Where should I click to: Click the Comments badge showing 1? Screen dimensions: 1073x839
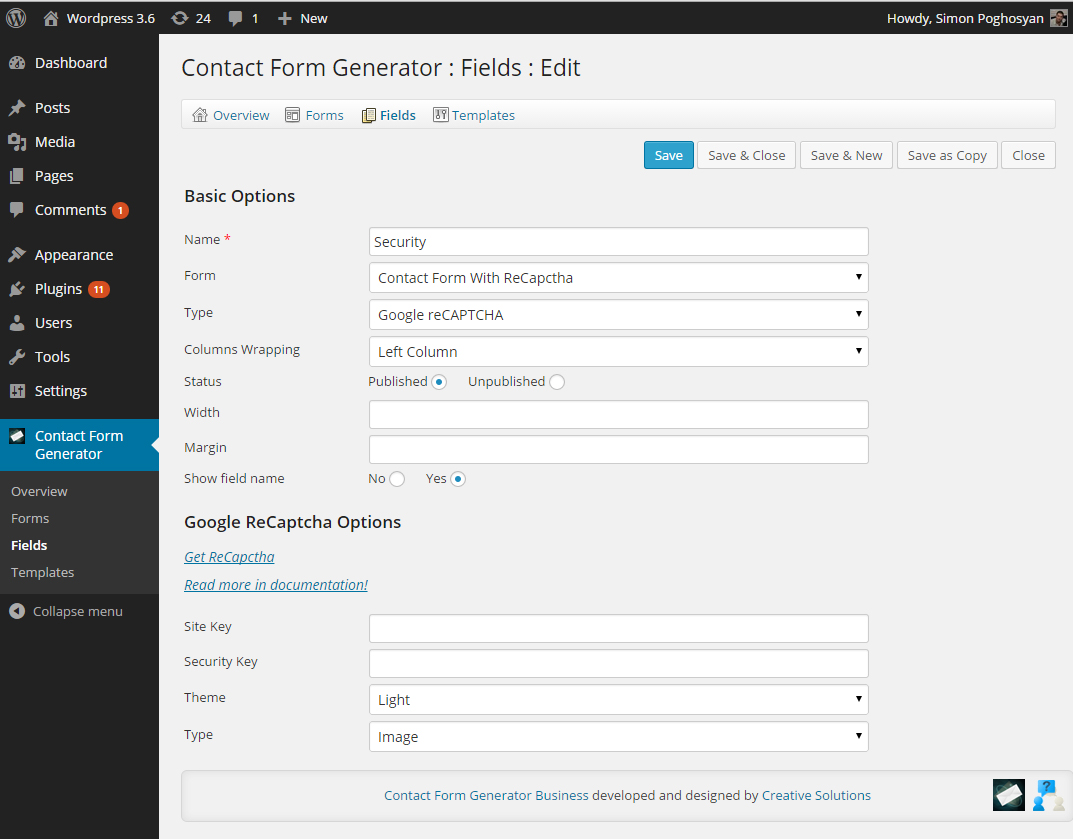pos(120,210)
